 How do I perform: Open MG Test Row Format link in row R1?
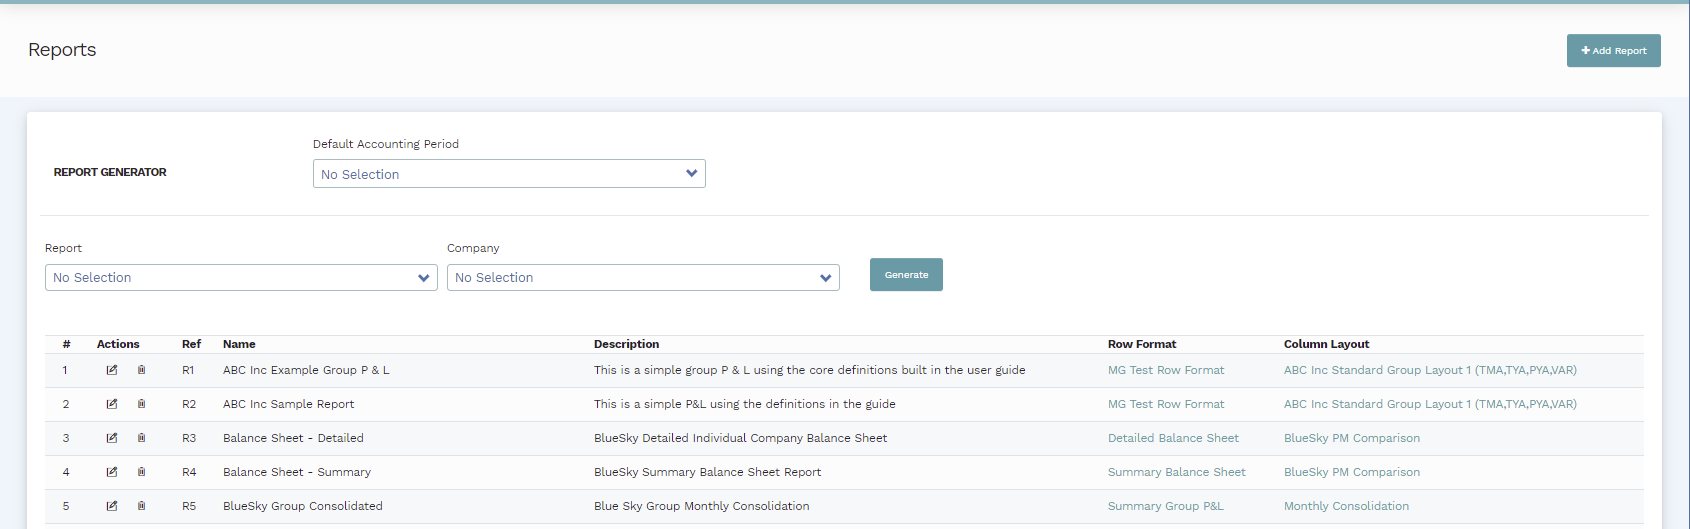pyautogui.click(x=1165, y=370)
